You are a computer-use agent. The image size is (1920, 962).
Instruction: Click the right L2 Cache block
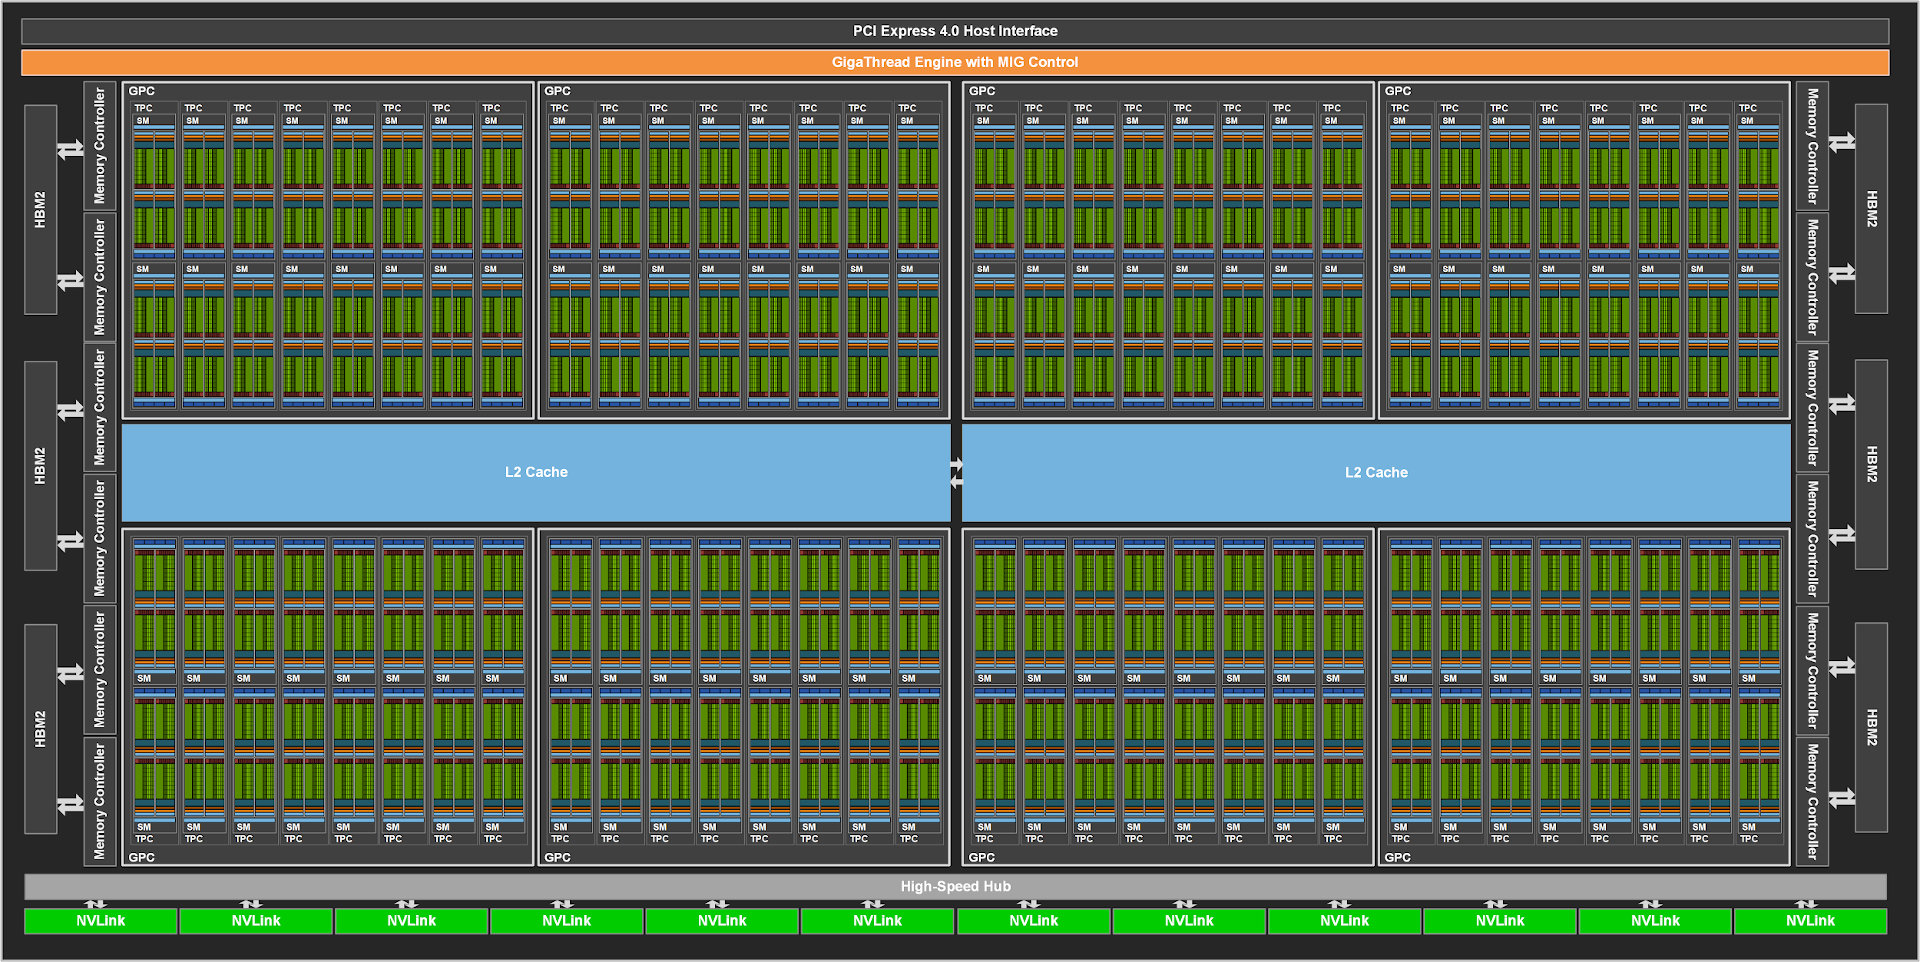coord(1376,472)
